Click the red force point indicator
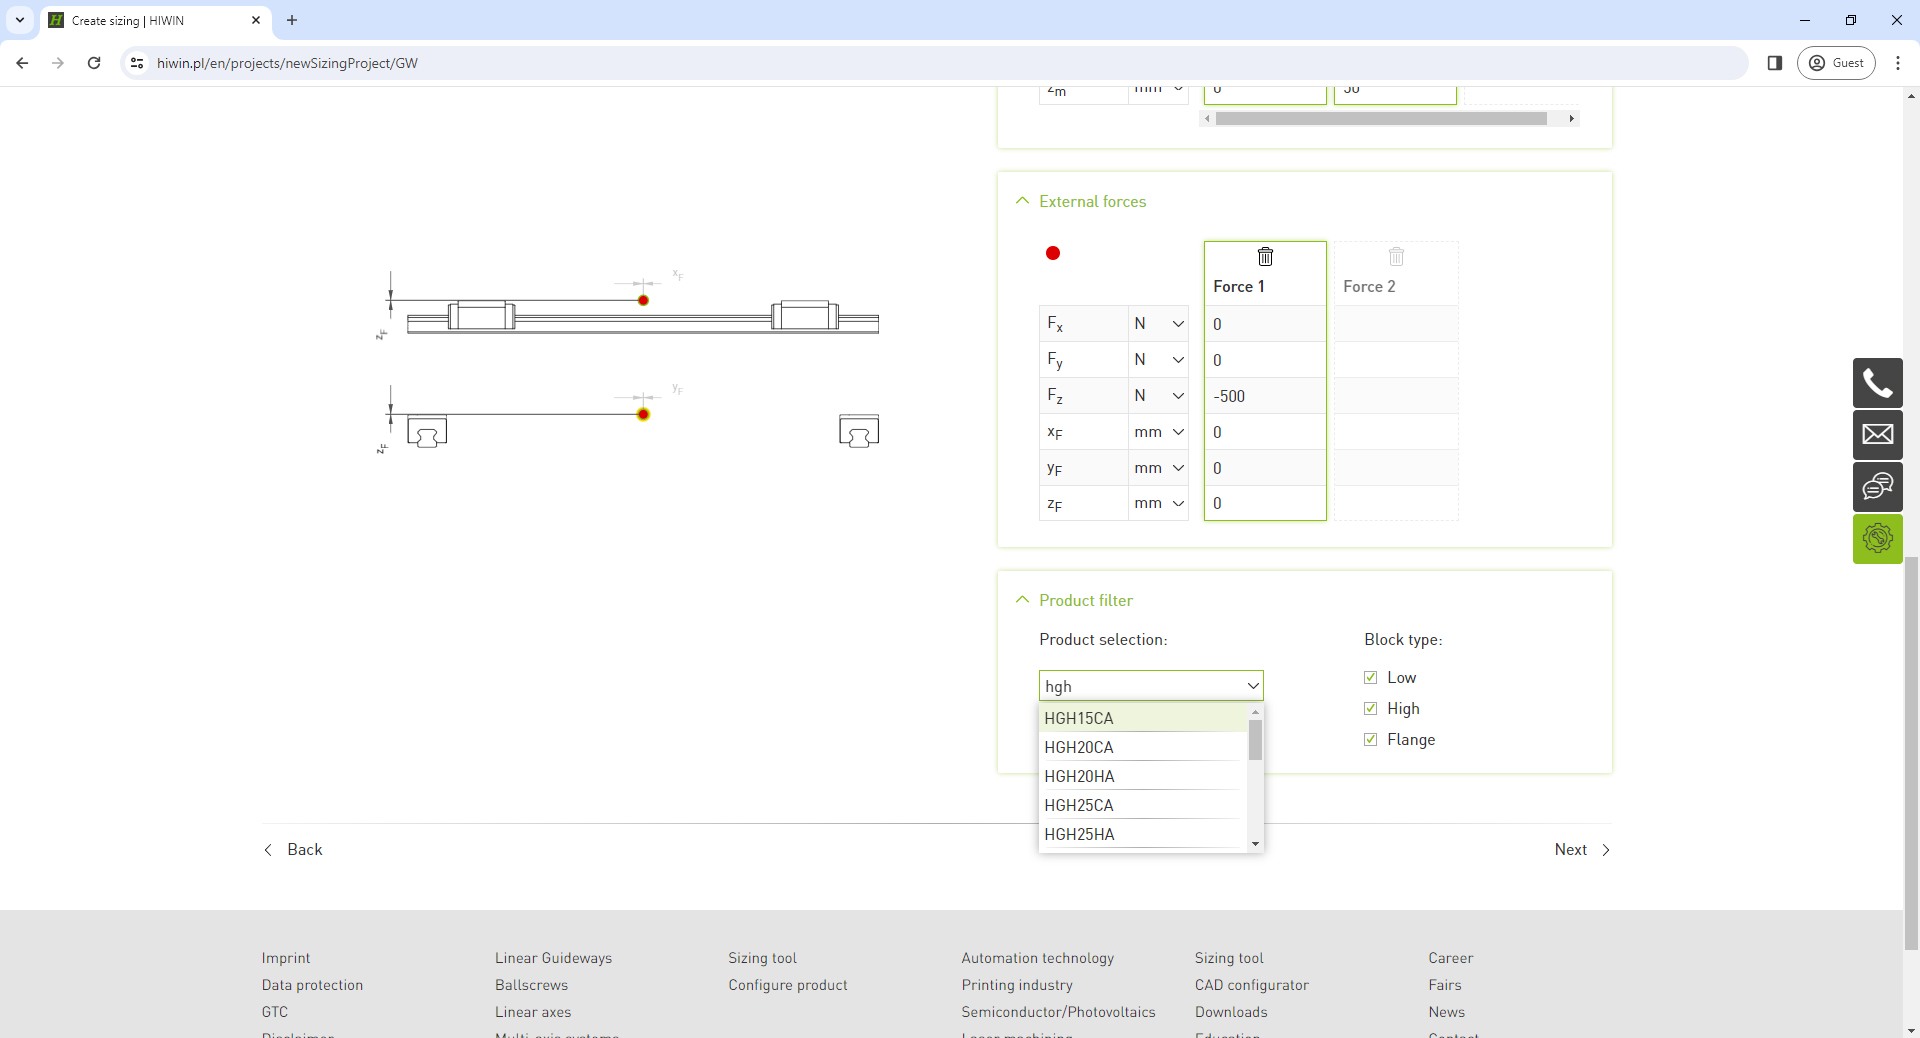The width and height of the screenshot is (1920, 1038). click(x=1052, y=253)
